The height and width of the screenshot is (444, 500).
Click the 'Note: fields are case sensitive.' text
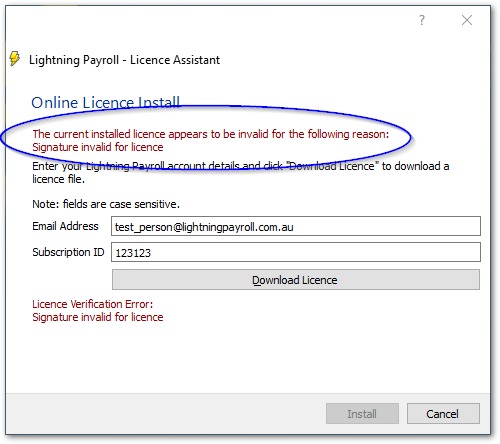coord(106,204)
